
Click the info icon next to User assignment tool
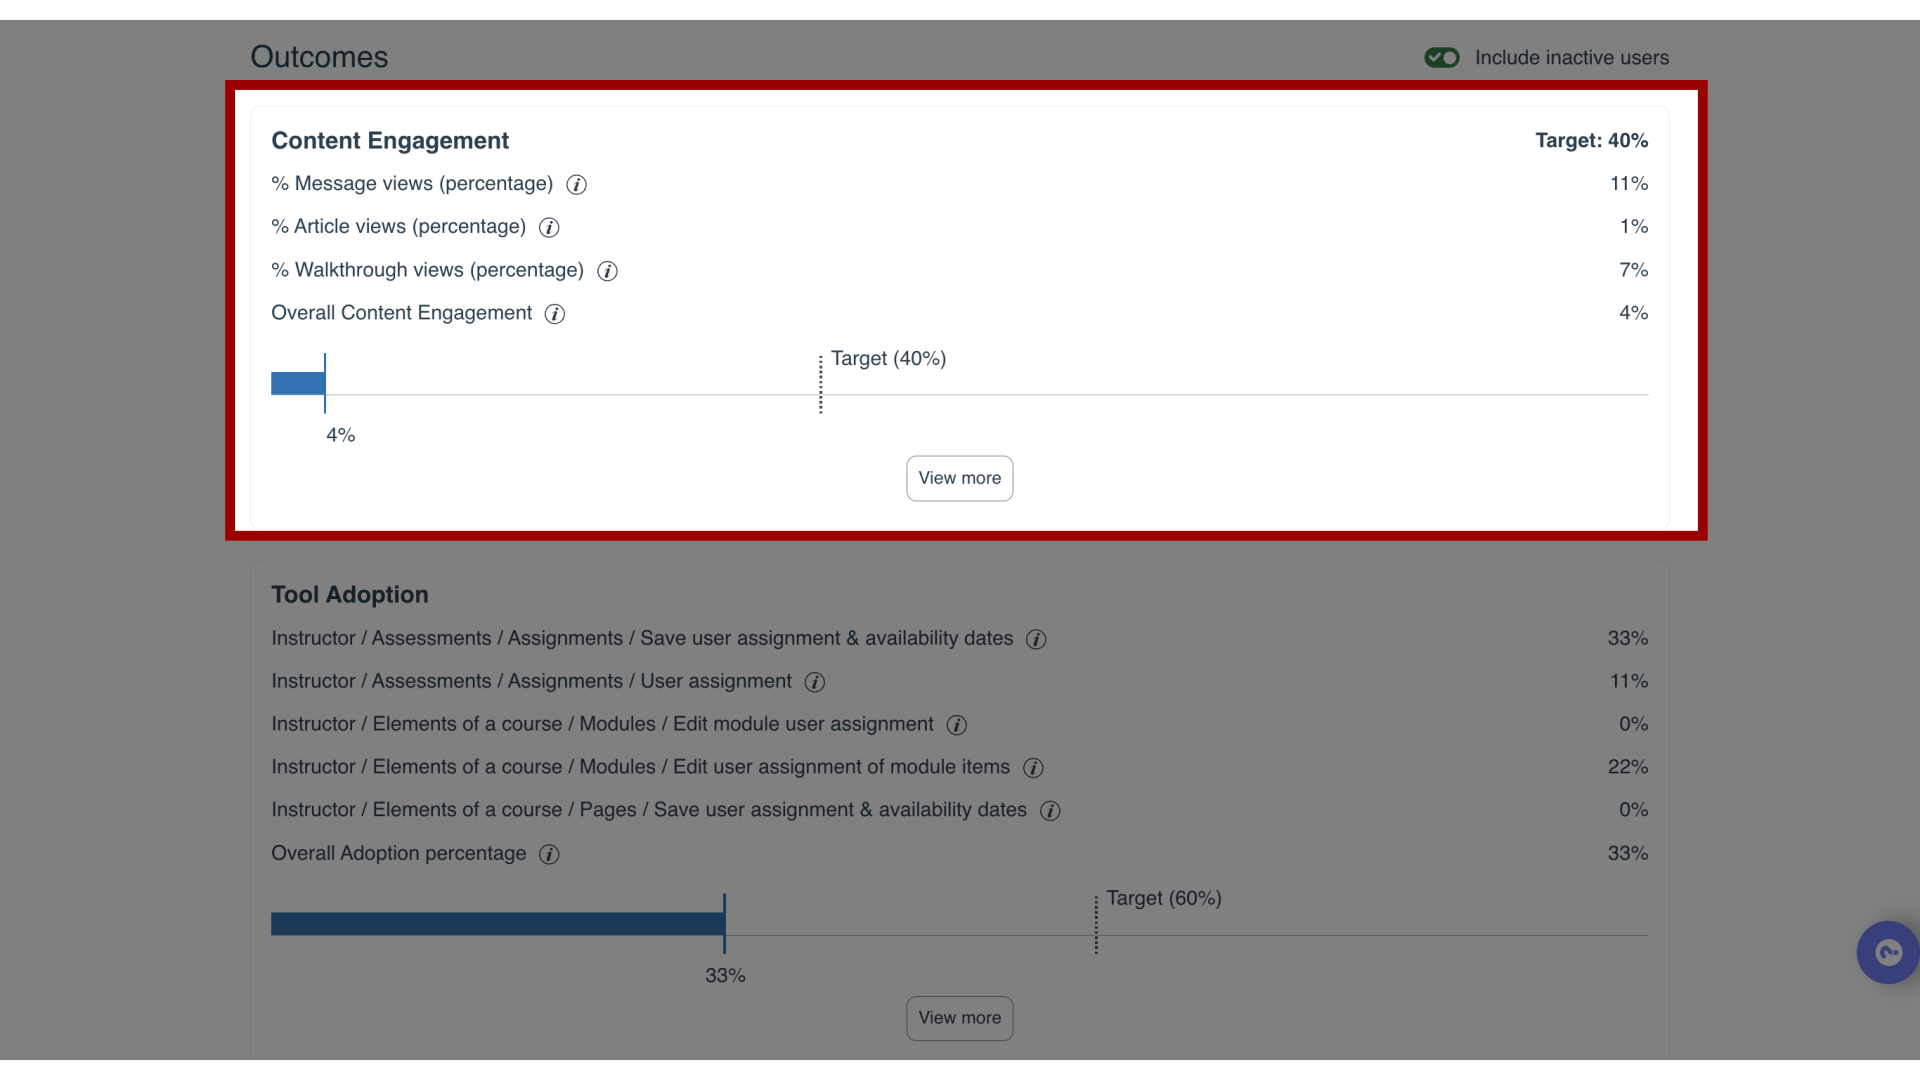(x=814, y=682)
